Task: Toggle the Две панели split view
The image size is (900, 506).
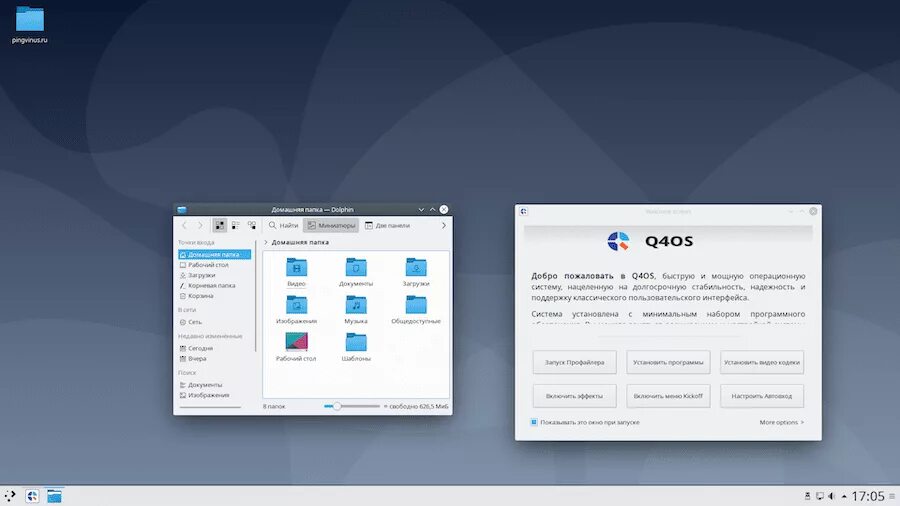Action: click(387, 225)
